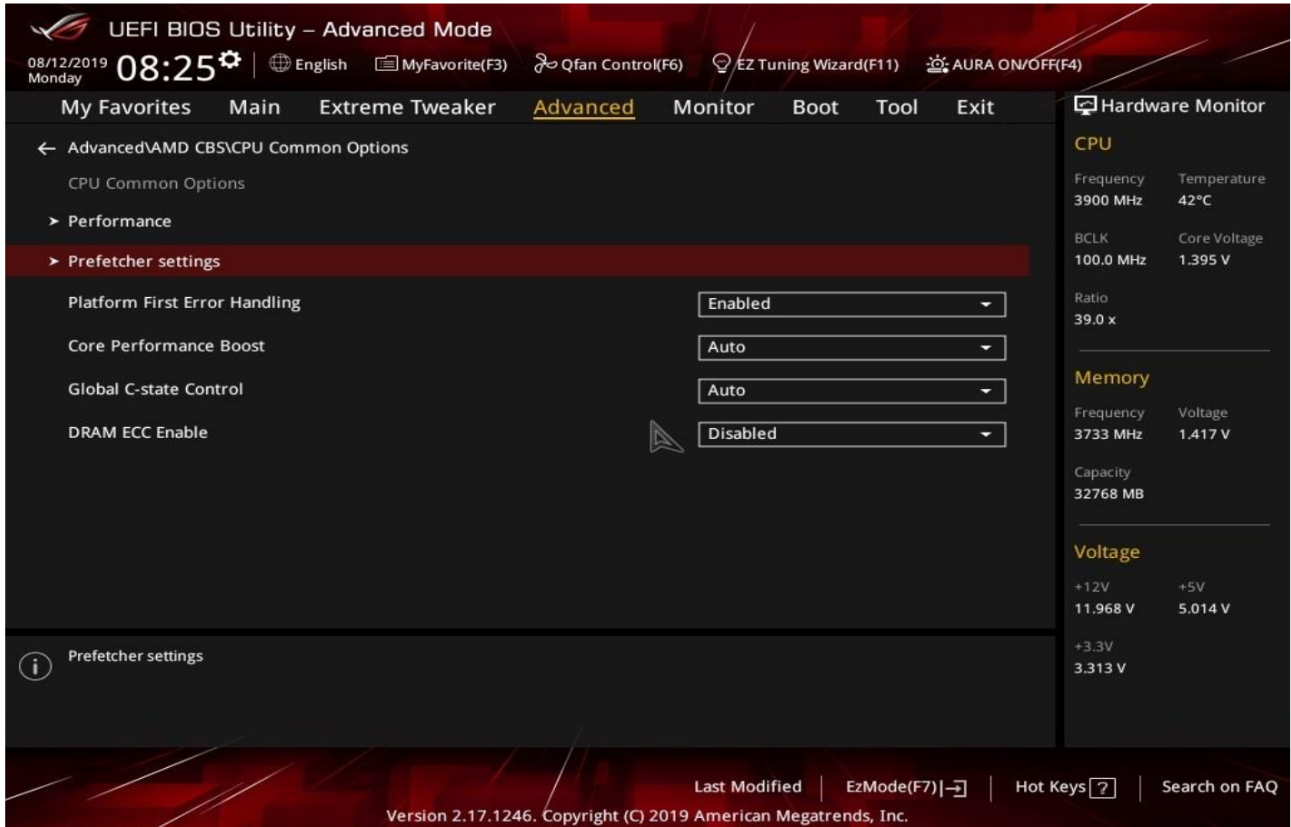Click Core Voltage value 1.395 V
The height and width of the screenshot is (827, 1291).
point(1203,260)
